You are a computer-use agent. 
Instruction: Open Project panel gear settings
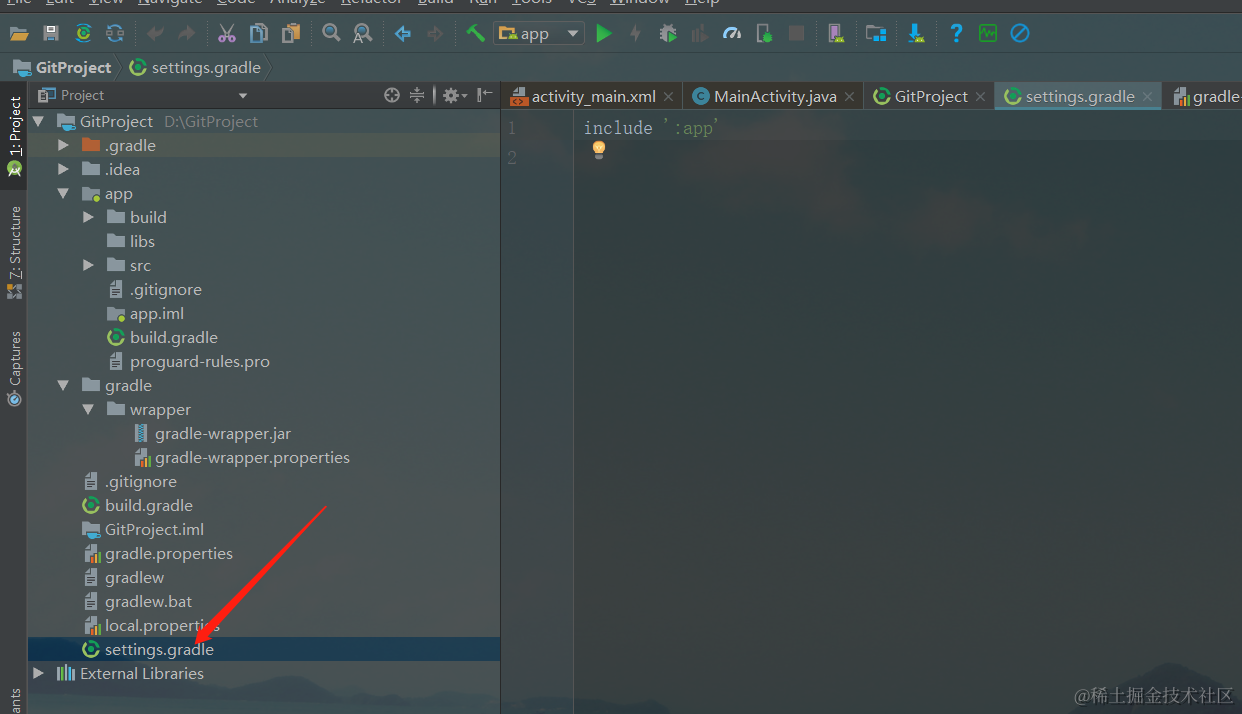point(453,95)
